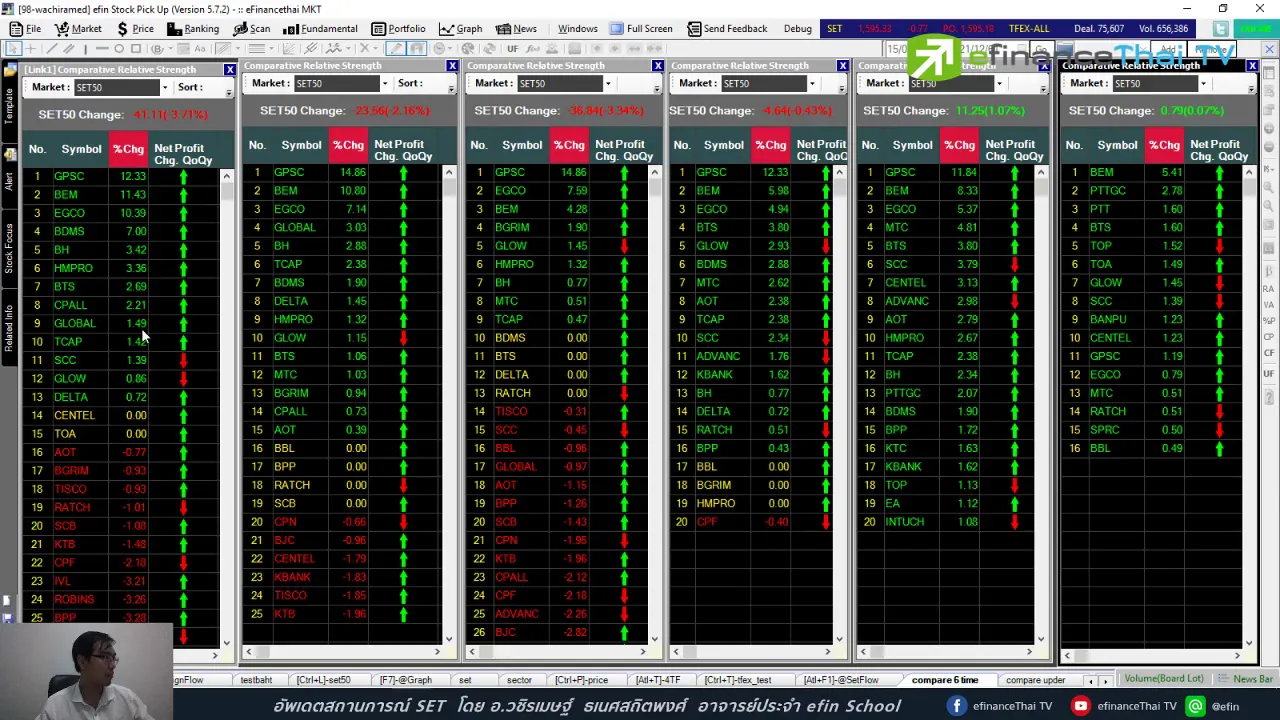Expand Market dropdown in third panel
Screen dimensions: 1280x720
(x=607, y=84)
